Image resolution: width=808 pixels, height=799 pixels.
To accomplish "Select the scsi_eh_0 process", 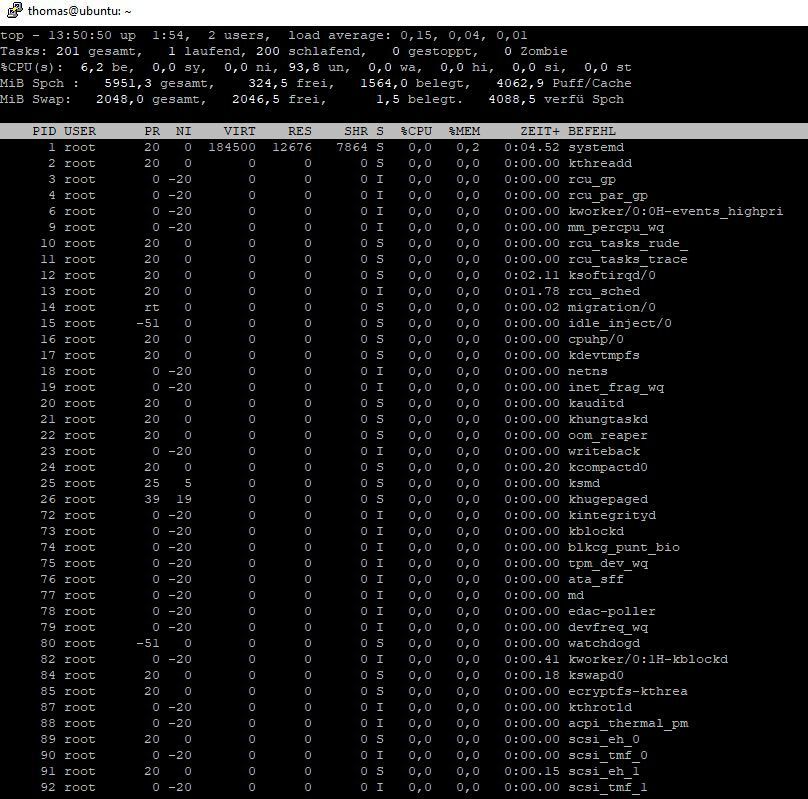I will [604, 739].
